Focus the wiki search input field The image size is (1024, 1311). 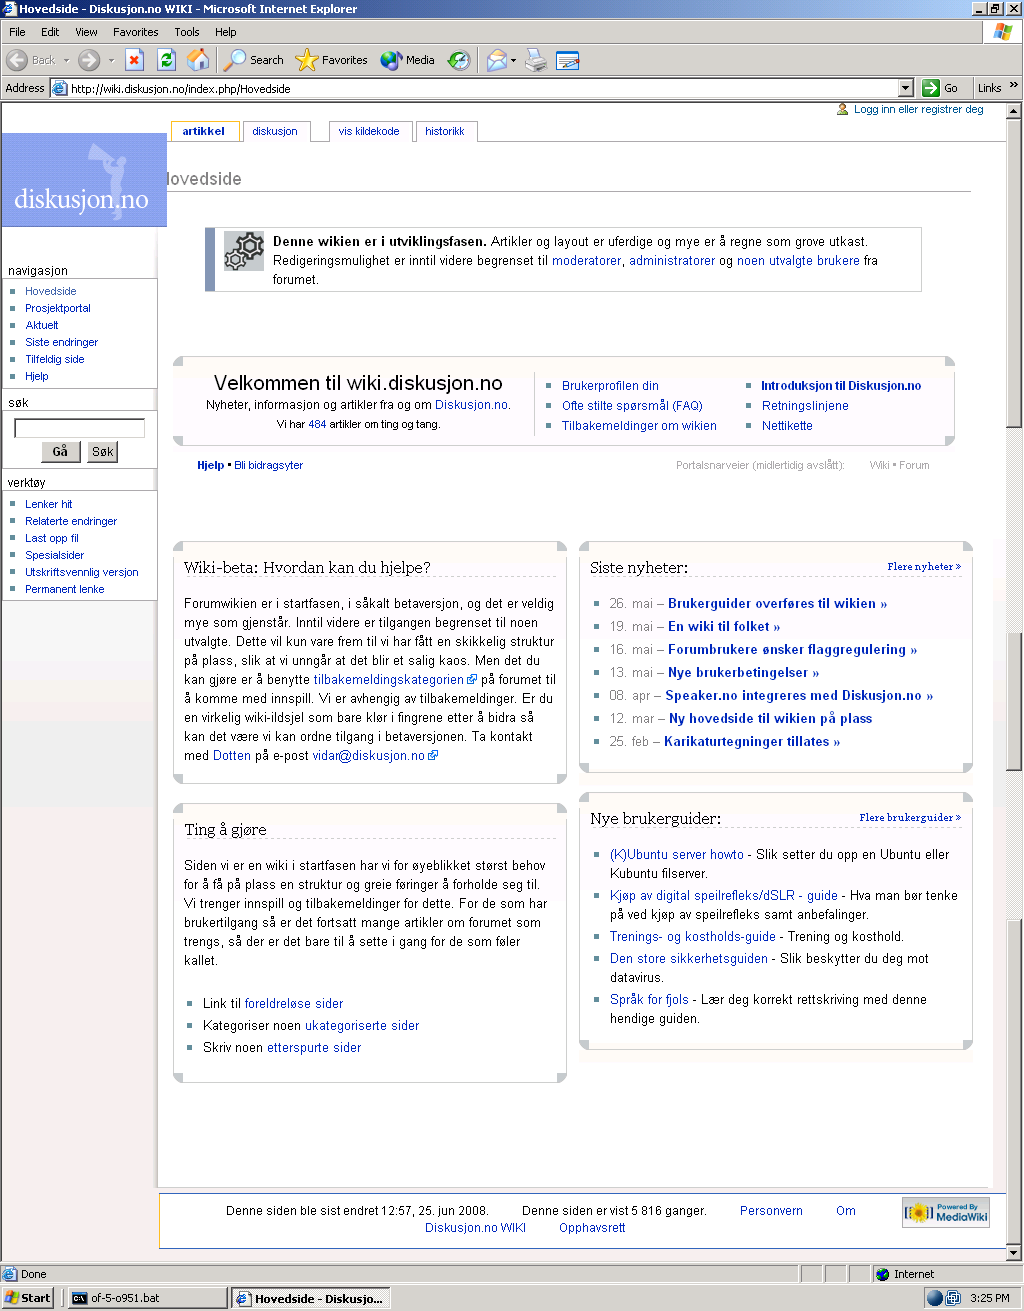(80, 428)
